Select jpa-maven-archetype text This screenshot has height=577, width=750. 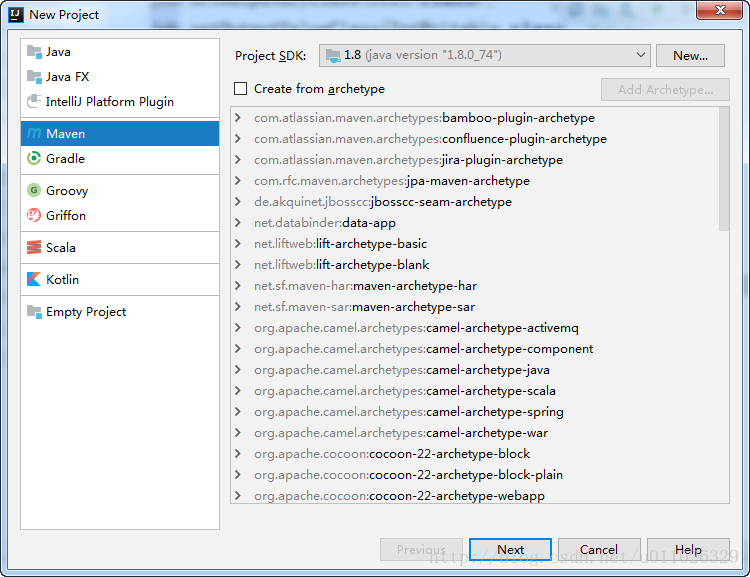coord(468,181)
